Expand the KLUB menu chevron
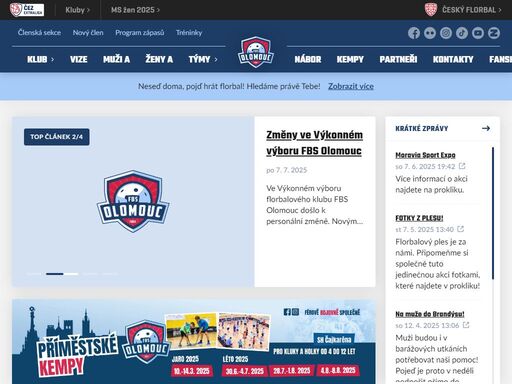This screenshot has width=512, height=384. coord(53,60)
